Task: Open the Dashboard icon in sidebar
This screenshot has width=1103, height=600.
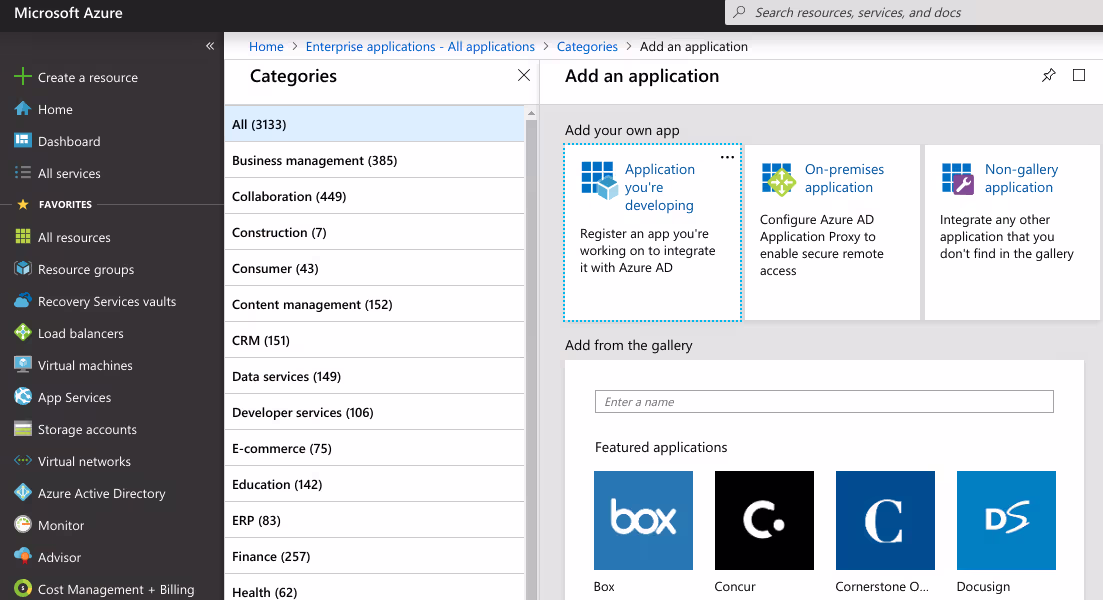Action: pyautogui.click(x=22, y=141)
